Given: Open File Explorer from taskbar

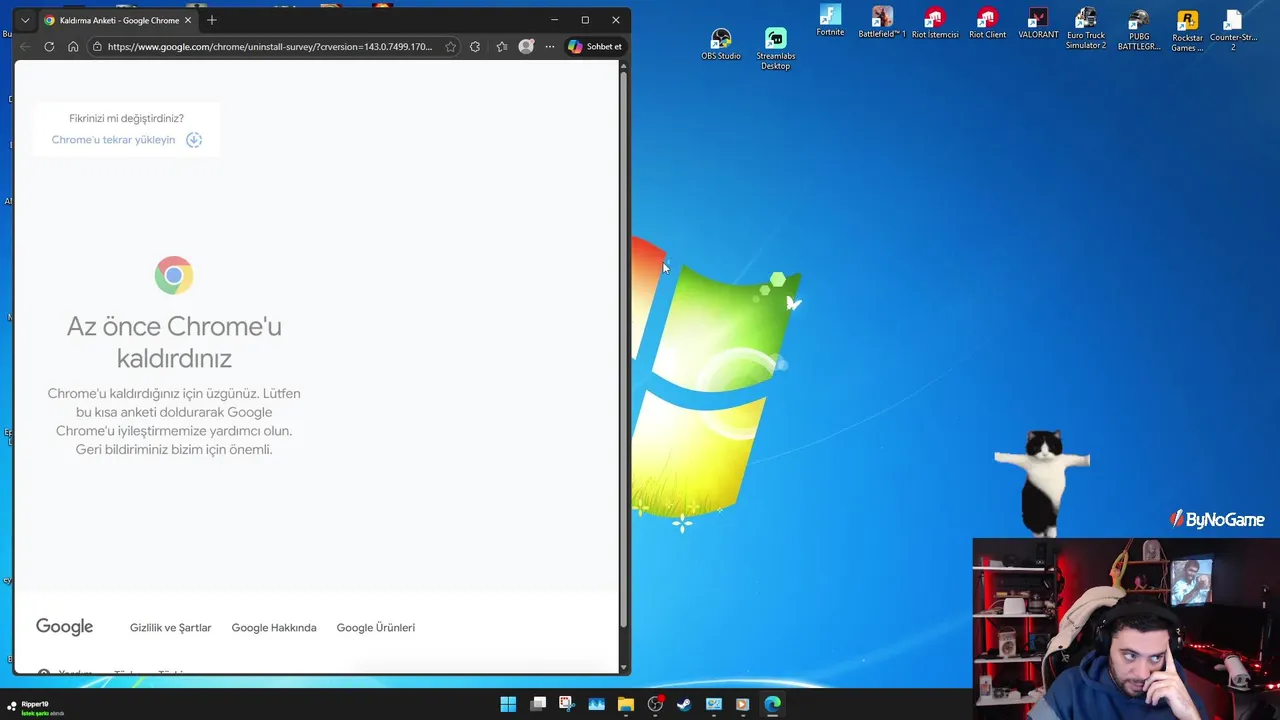Looking at the screenshot, I should pyautogui.click(x=626, y=704).
